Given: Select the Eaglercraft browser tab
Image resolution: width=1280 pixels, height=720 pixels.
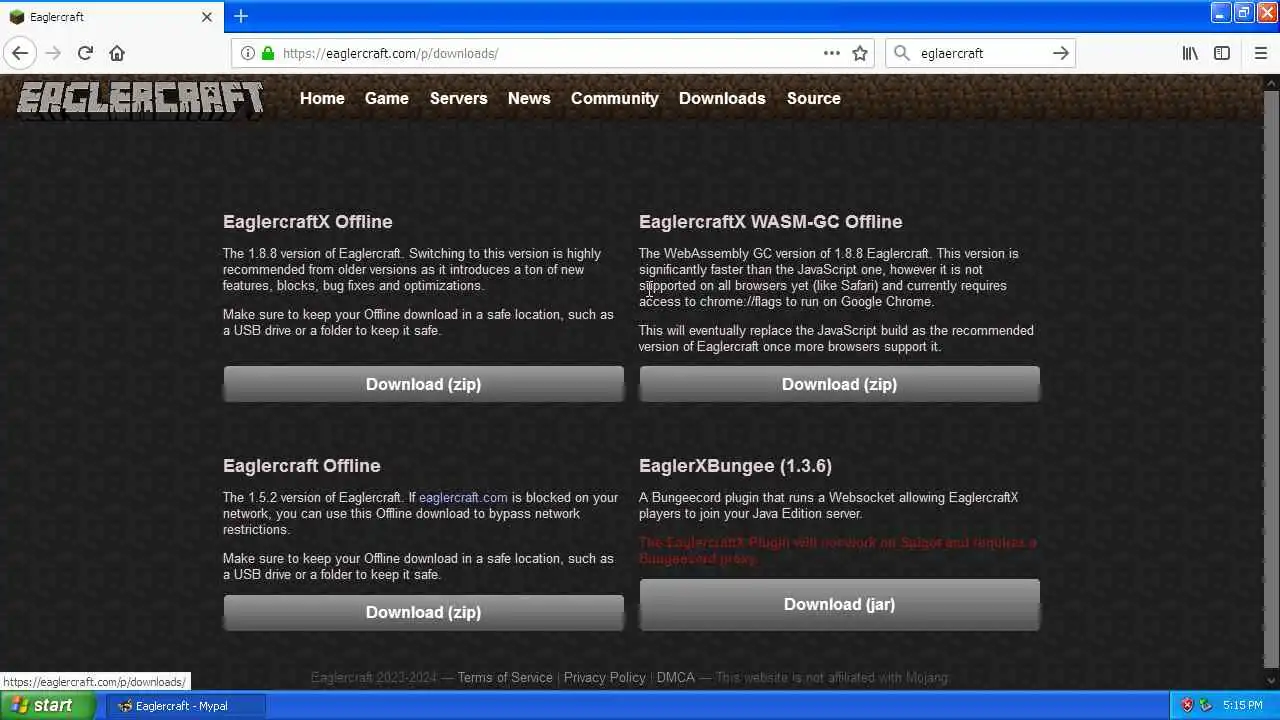Looking at the screenshot, I should [x=110, y=17].
